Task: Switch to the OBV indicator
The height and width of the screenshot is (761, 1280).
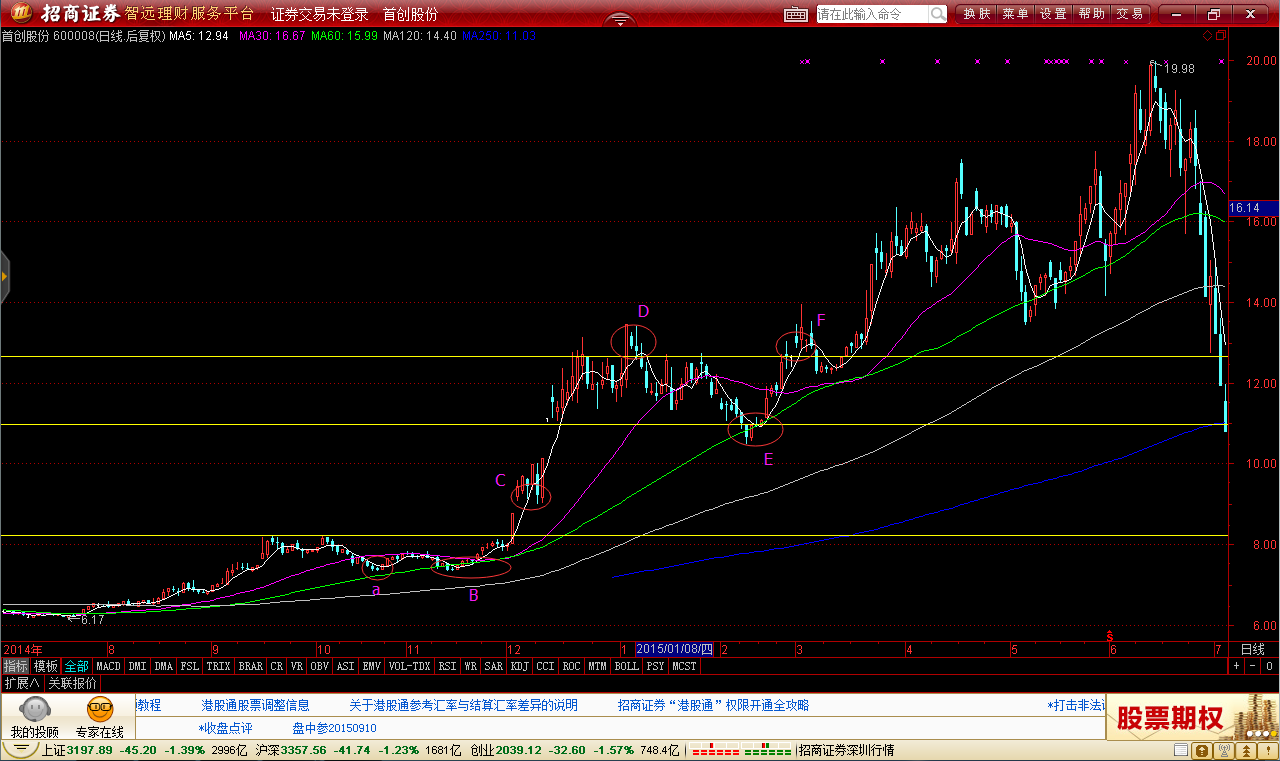Action: pyautogui.click(x=320, y=666)
